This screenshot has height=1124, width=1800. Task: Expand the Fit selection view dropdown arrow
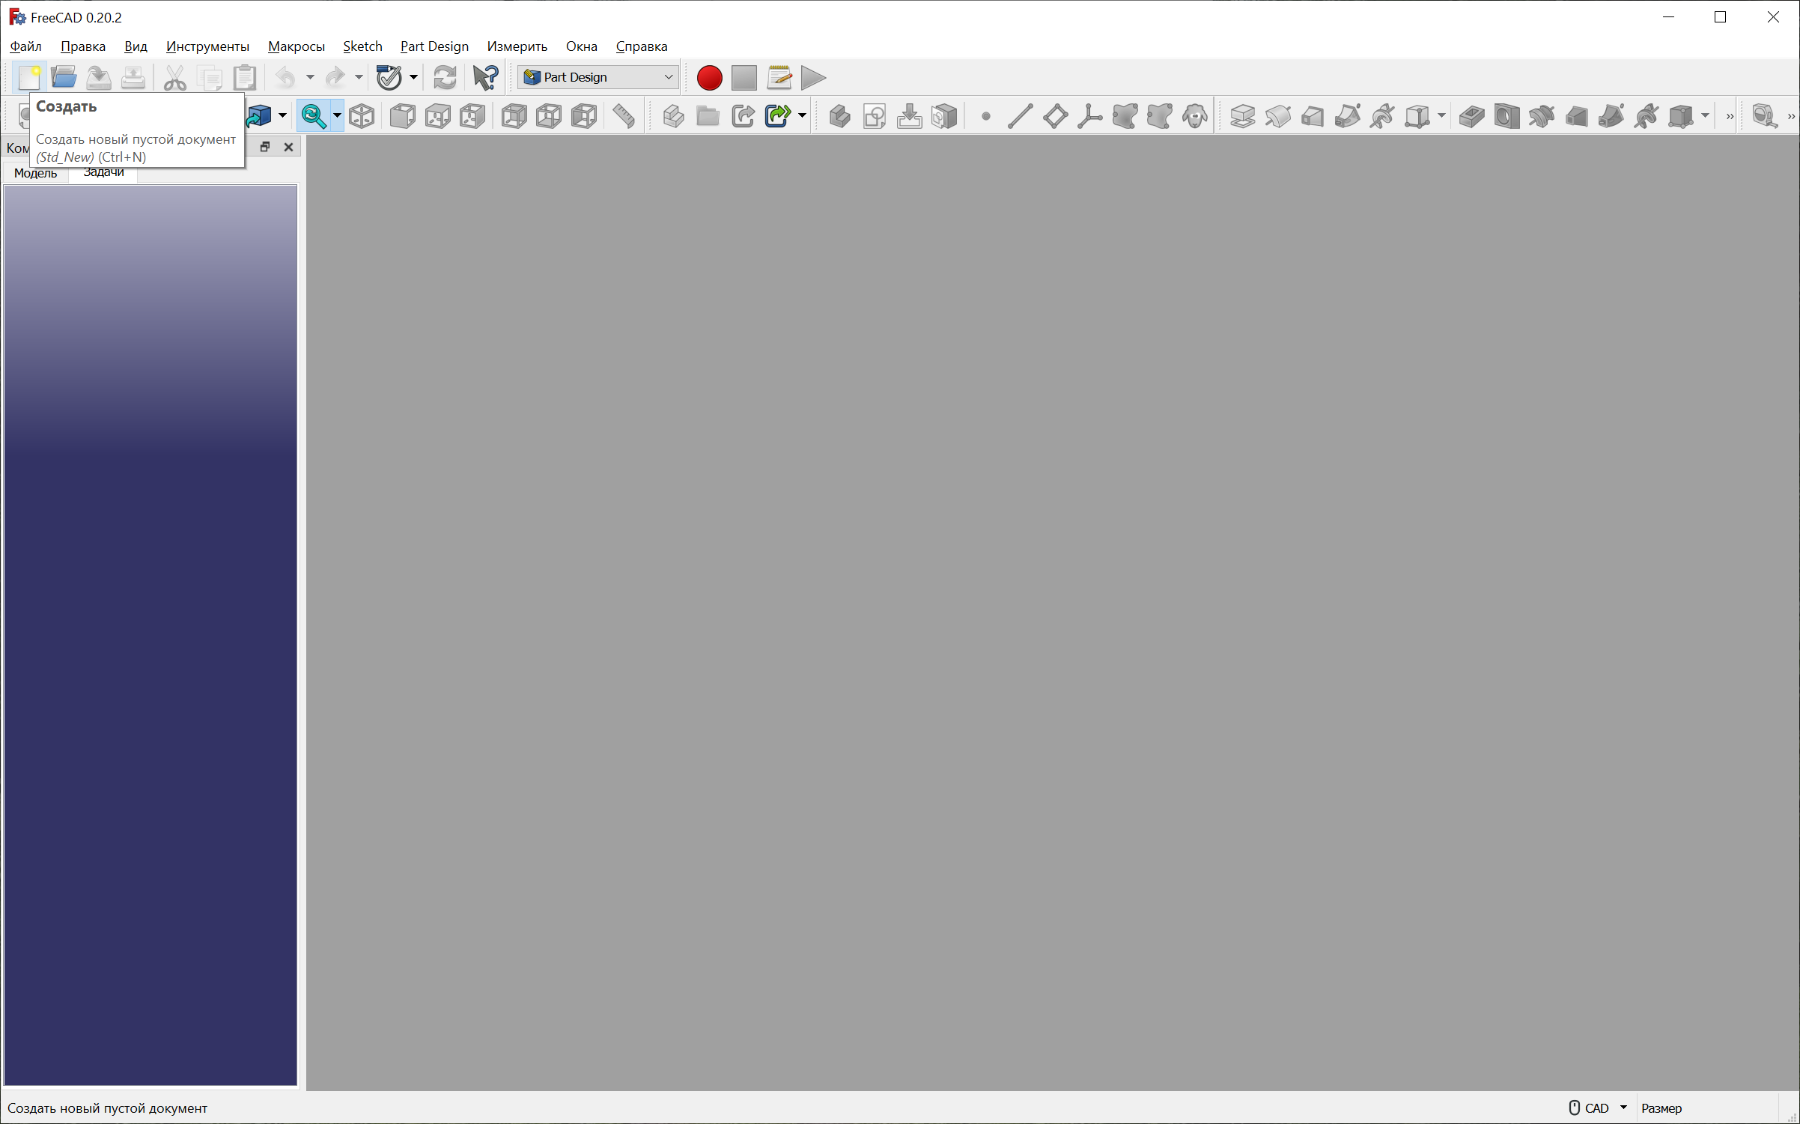[337, 116]
